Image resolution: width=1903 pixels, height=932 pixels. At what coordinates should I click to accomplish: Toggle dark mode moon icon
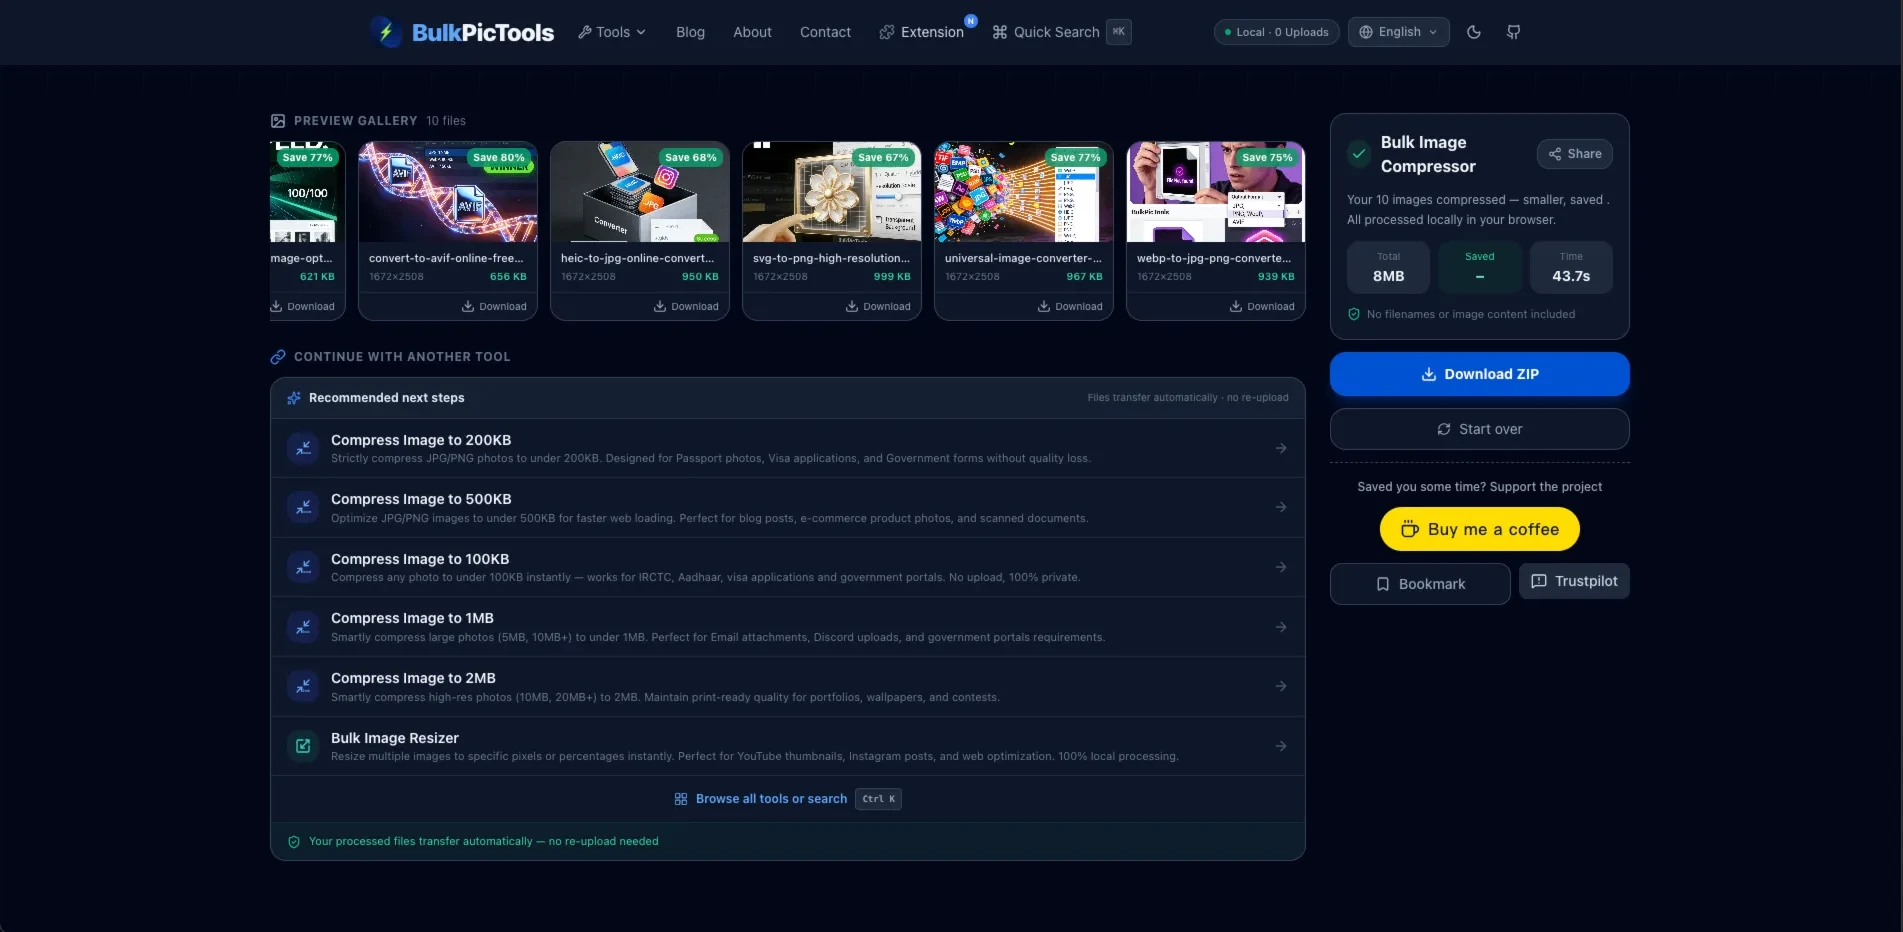[1473, 32]
